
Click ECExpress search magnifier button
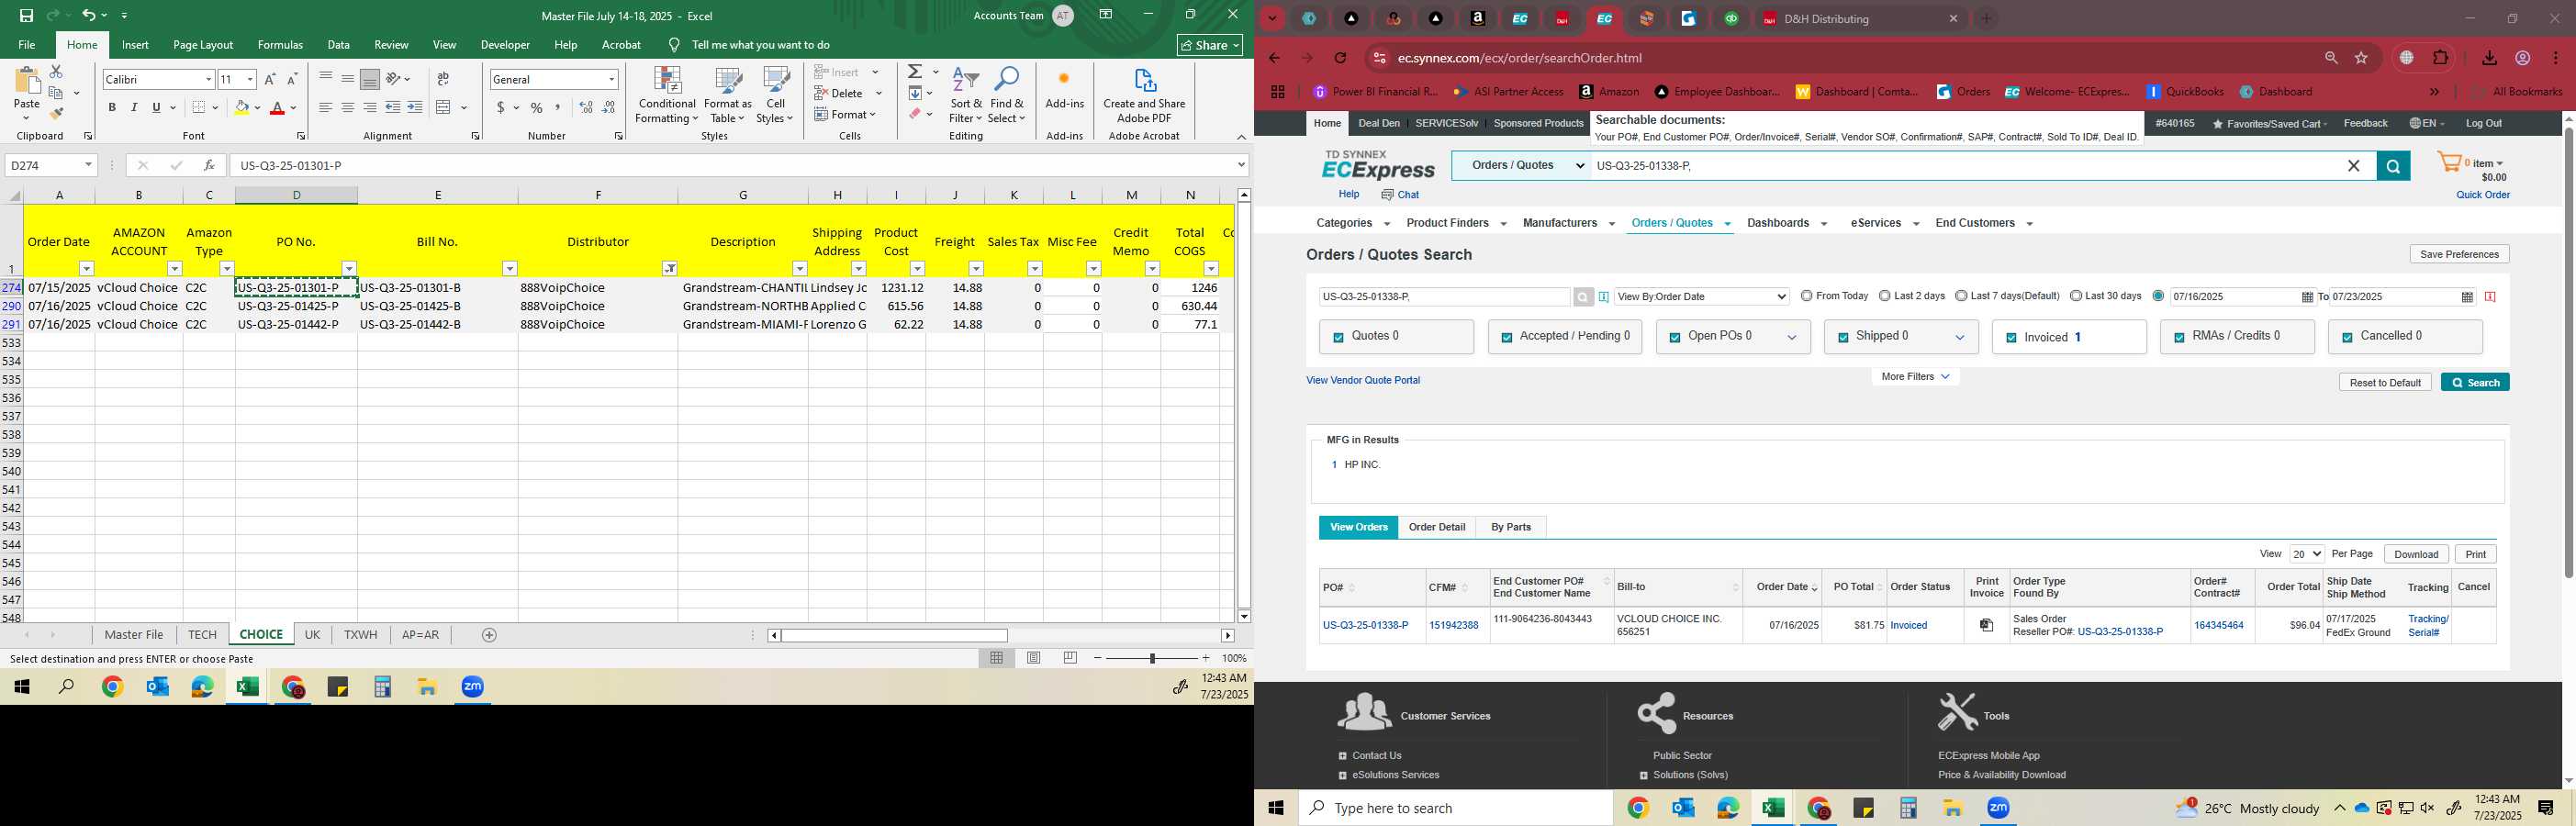pos(2393,166)
